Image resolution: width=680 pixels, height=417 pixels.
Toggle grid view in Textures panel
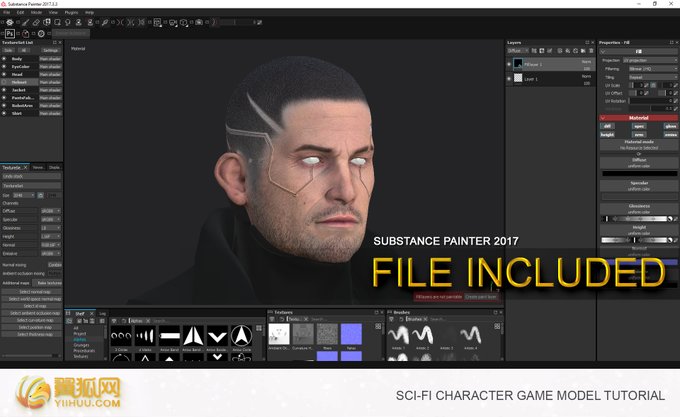click(x=378, y=326)
